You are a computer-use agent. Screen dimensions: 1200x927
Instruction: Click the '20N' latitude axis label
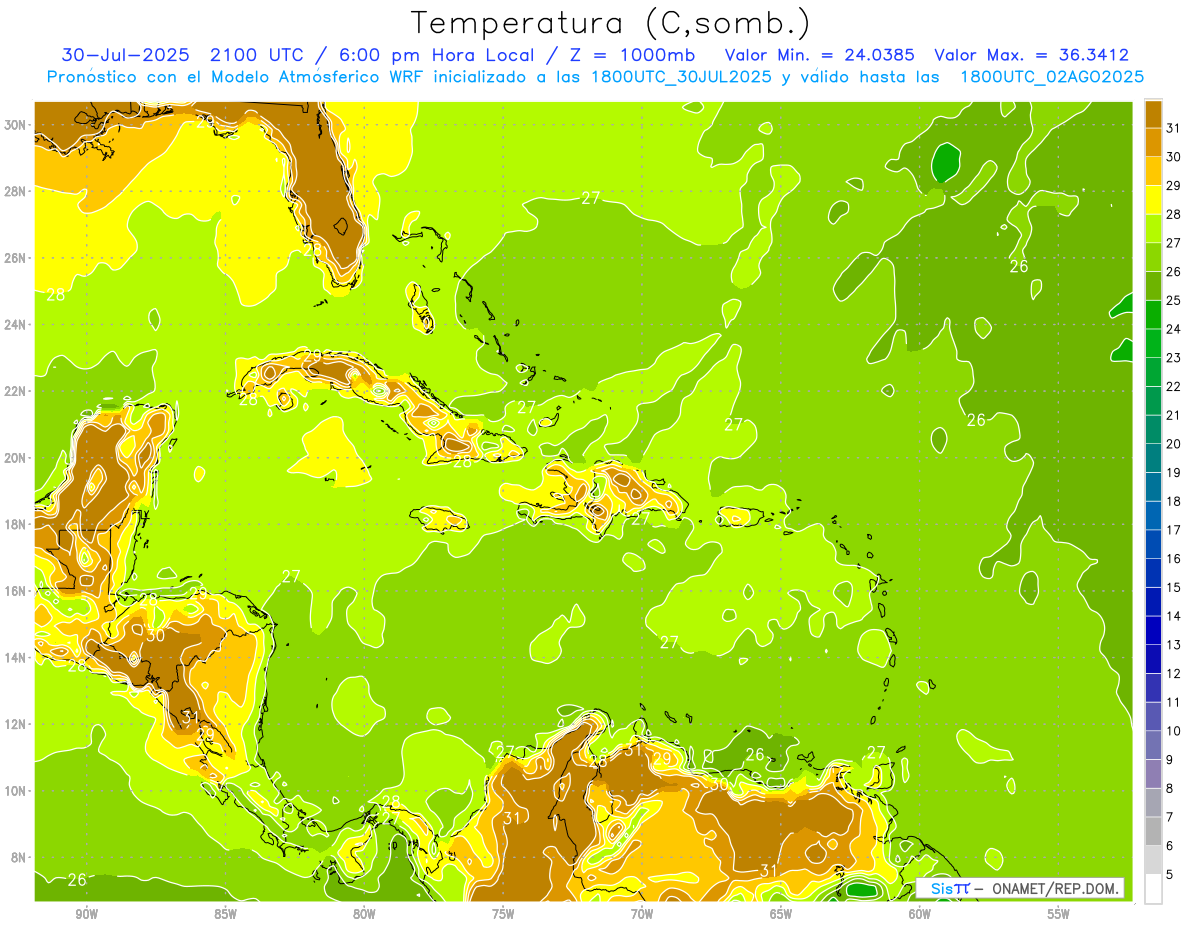coord(17,458)
